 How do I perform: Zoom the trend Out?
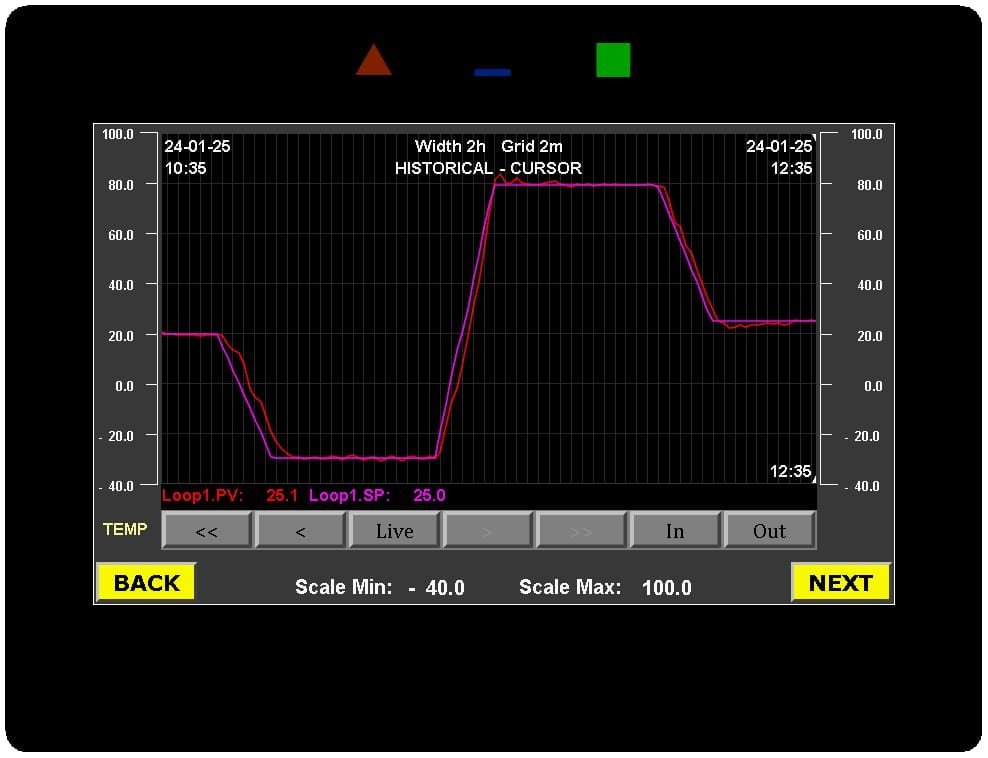(769, 531)
